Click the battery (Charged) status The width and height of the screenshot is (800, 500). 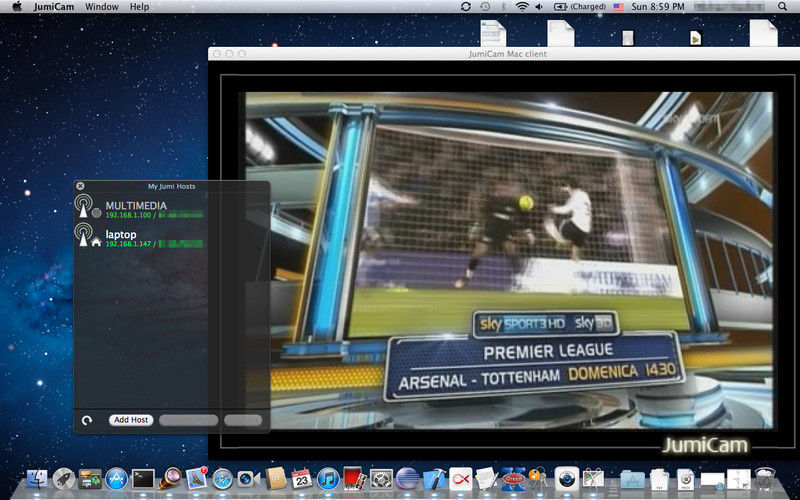580,7
